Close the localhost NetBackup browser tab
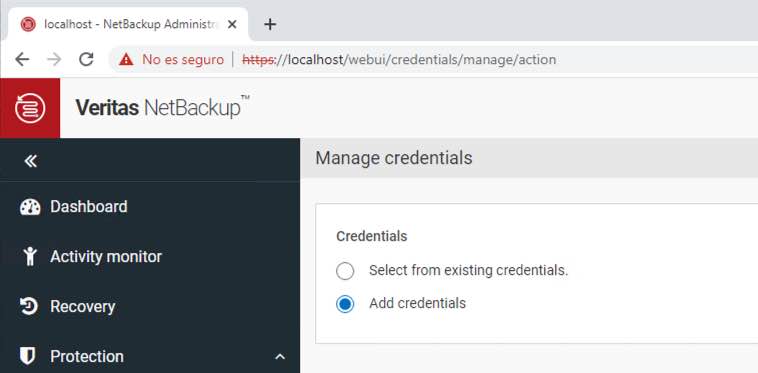 click(x=232, y=24)
